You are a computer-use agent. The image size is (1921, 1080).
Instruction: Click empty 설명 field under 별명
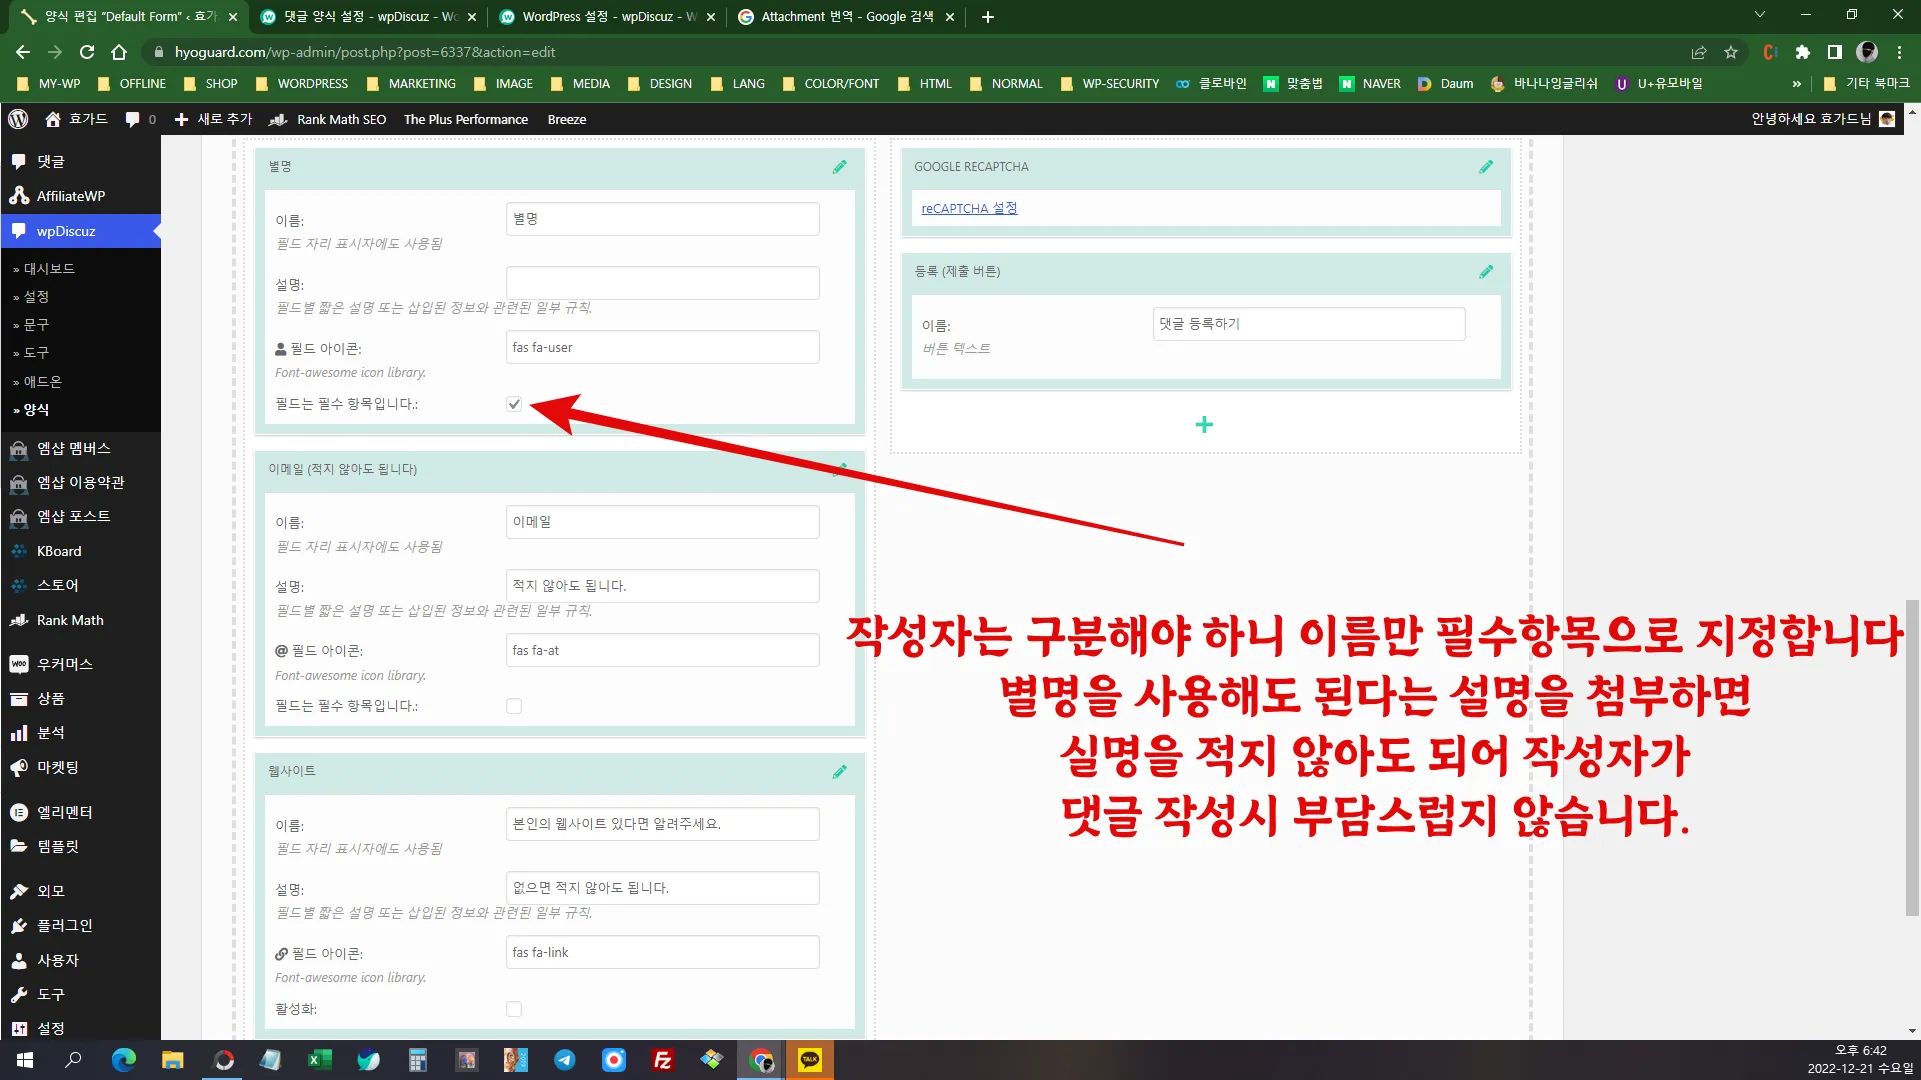click(x=662, y=283)
